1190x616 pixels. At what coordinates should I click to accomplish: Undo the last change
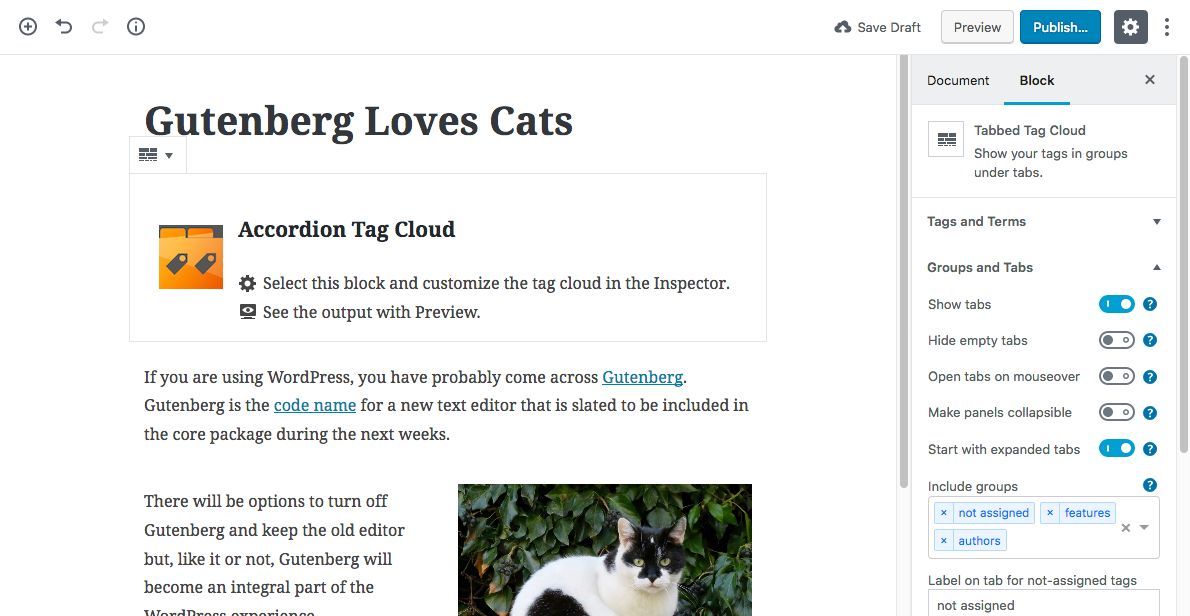(x=64, y=27)
